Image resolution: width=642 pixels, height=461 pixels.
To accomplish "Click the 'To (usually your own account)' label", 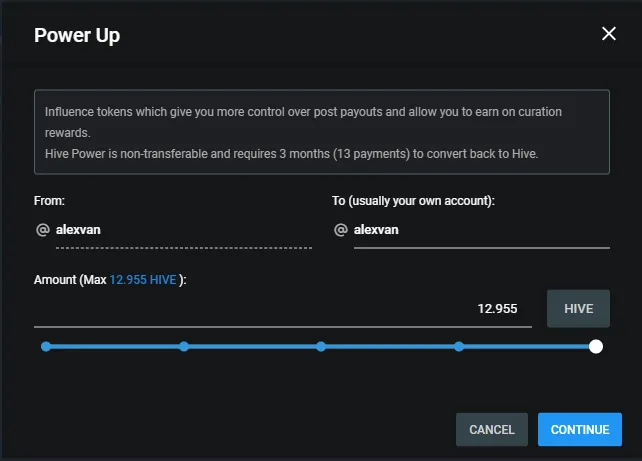I will pyautogui.click(x=413, y=201).
